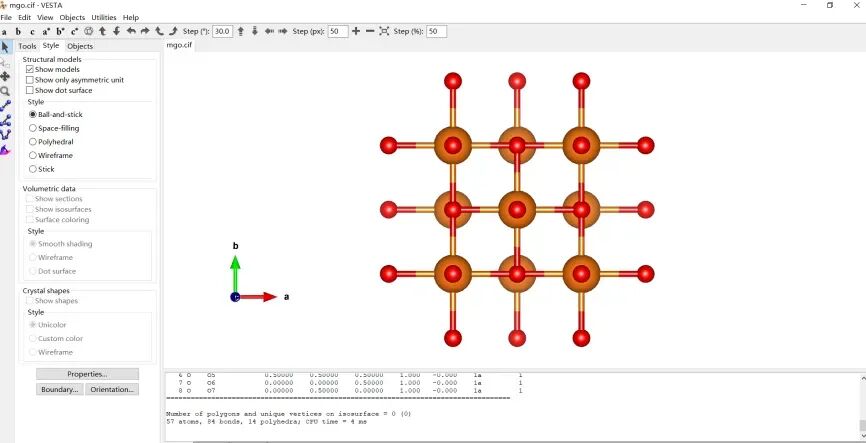866x443 pixels.
Task: Uncheck the Show models checkbox
Action: click(30, 69)
